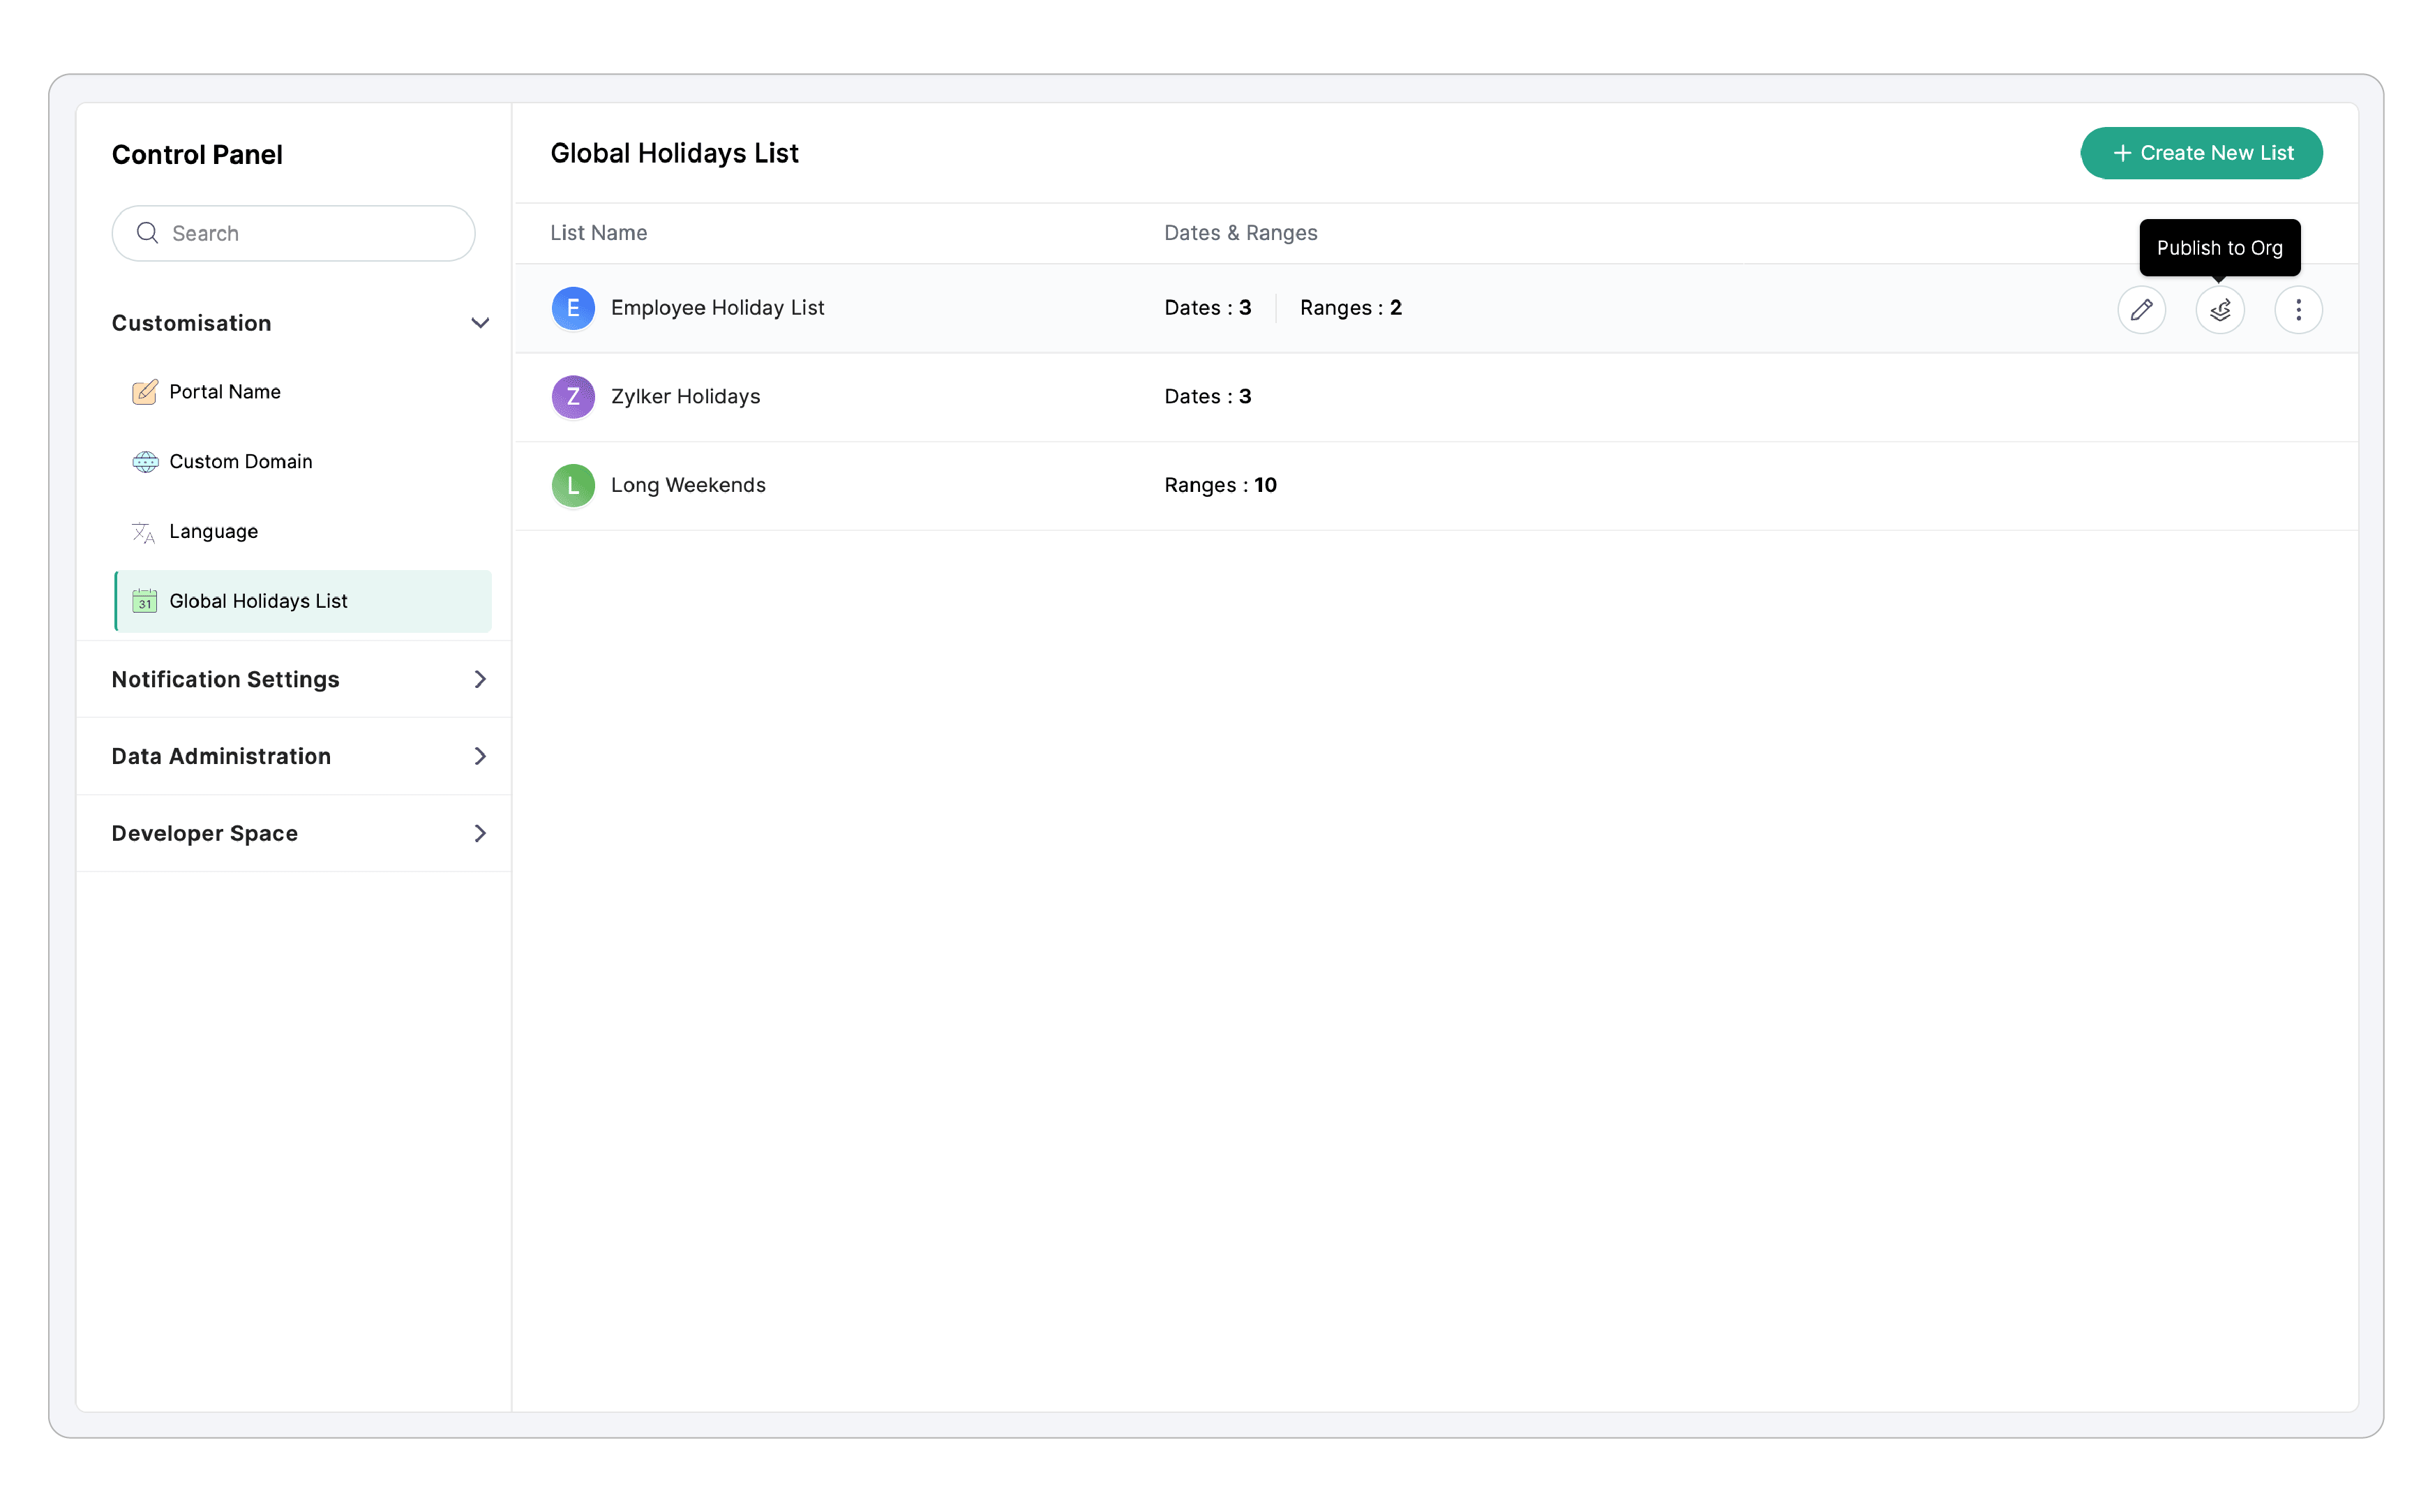The width and height of the screenshot is (2428, 1512).
Task: Click the Language translate icon
Action: (144, 532)
